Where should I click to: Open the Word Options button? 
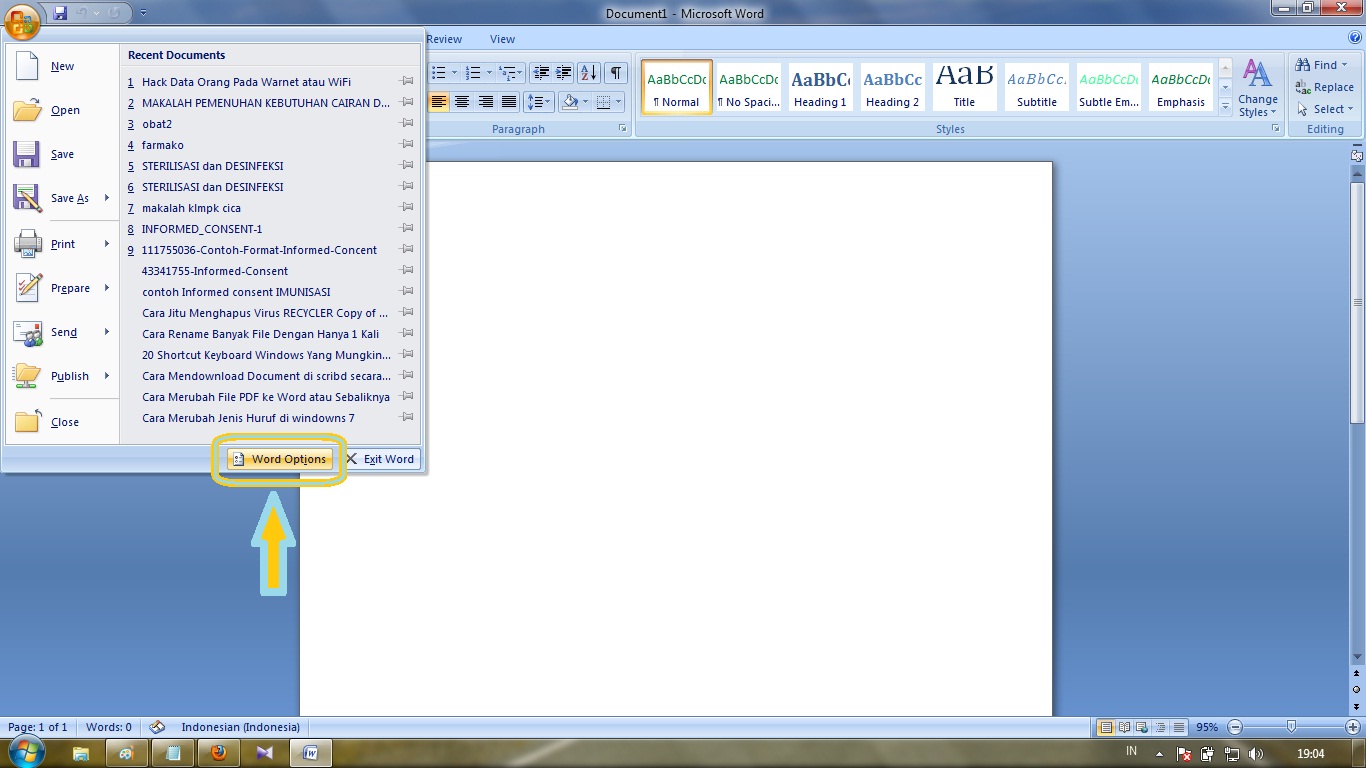coord(279,459)
